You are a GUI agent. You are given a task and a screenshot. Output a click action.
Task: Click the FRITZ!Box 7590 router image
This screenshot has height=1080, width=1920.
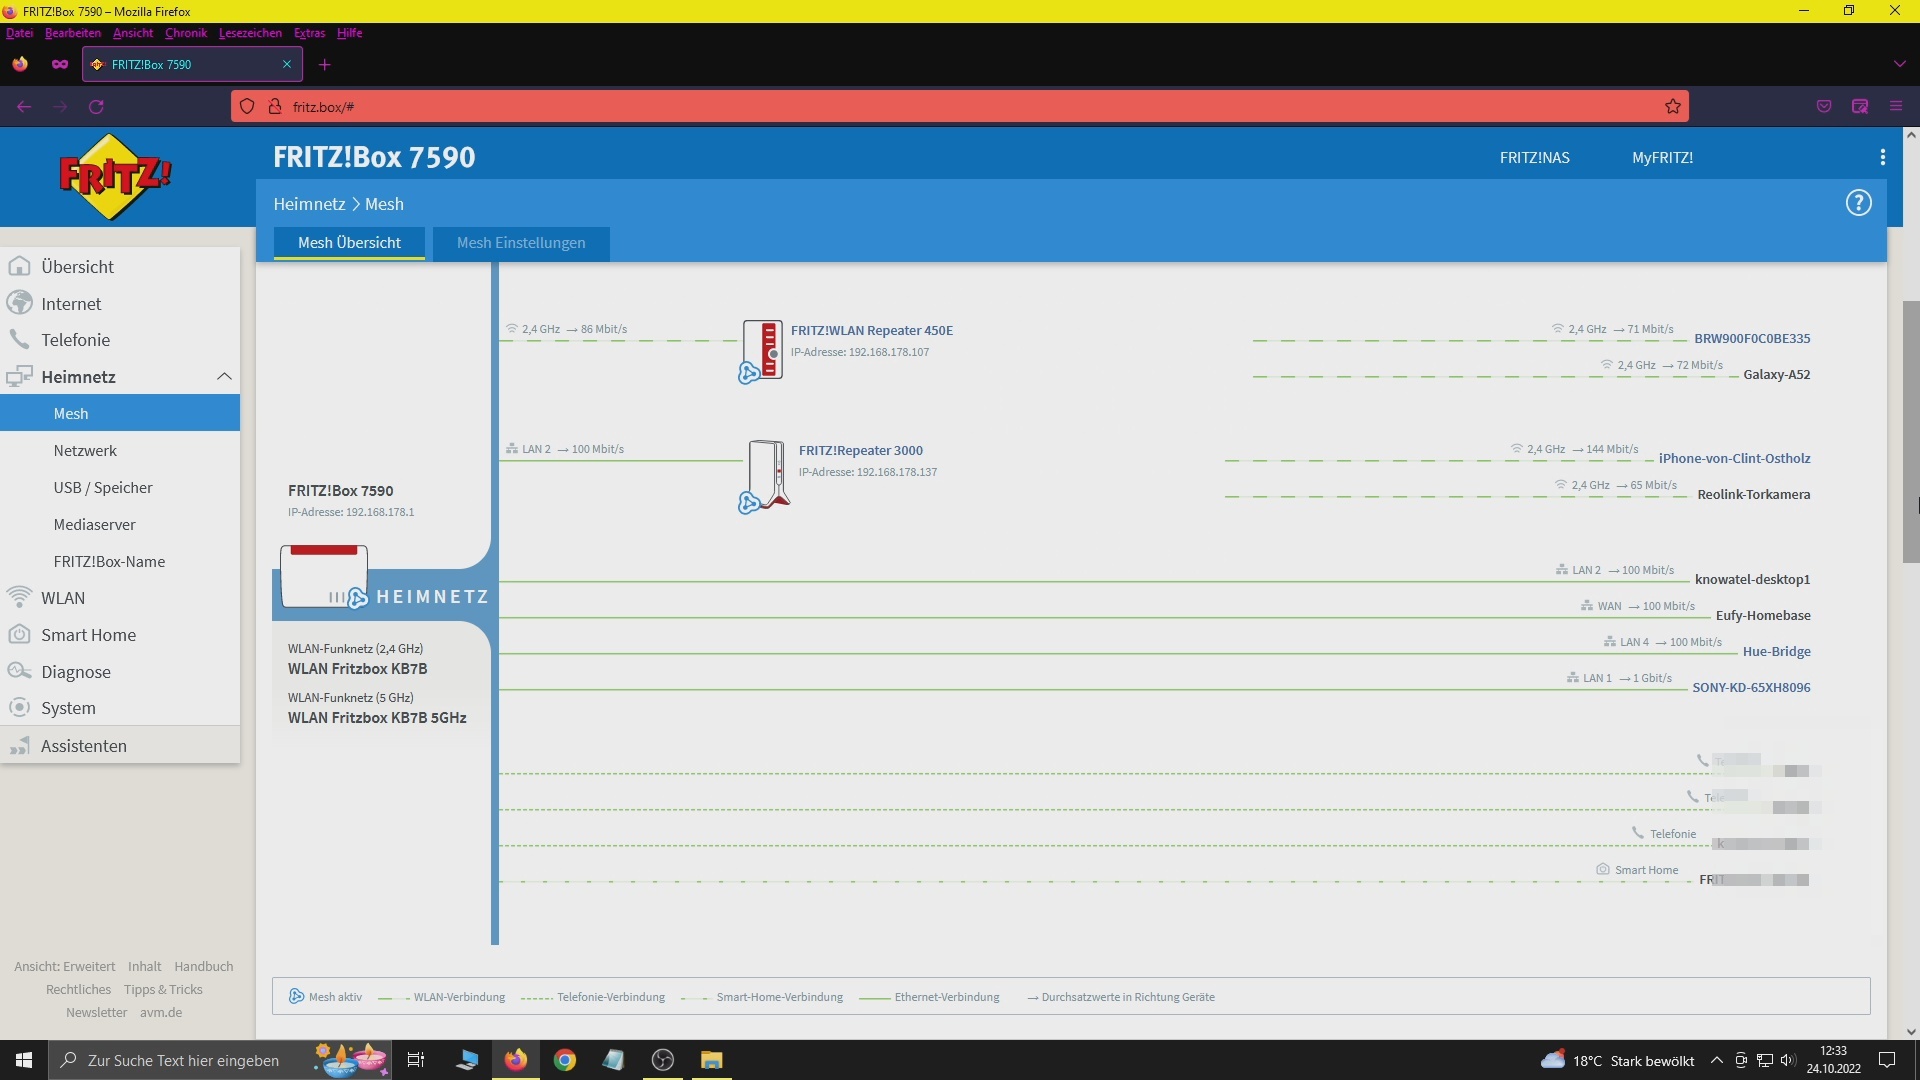pos(324,576)
